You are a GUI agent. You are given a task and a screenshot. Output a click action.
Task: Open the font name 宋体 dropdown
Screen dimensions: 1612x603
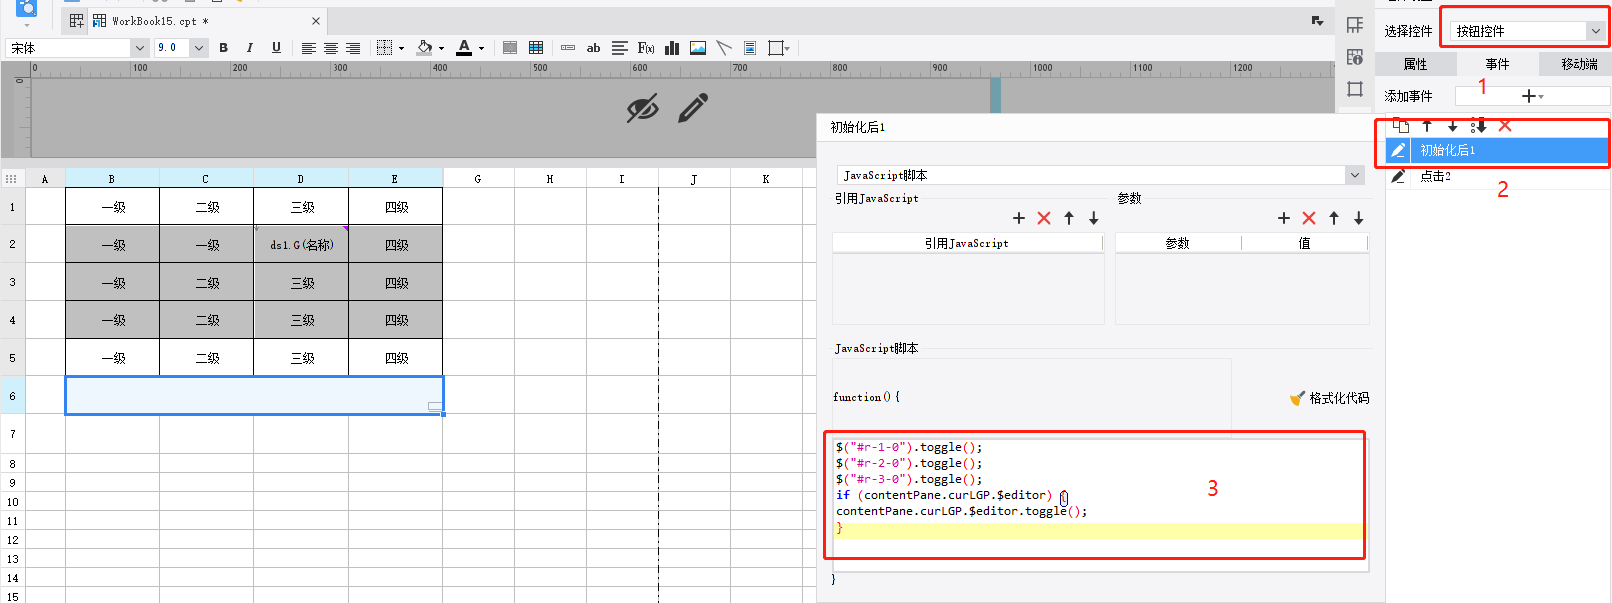139,48
